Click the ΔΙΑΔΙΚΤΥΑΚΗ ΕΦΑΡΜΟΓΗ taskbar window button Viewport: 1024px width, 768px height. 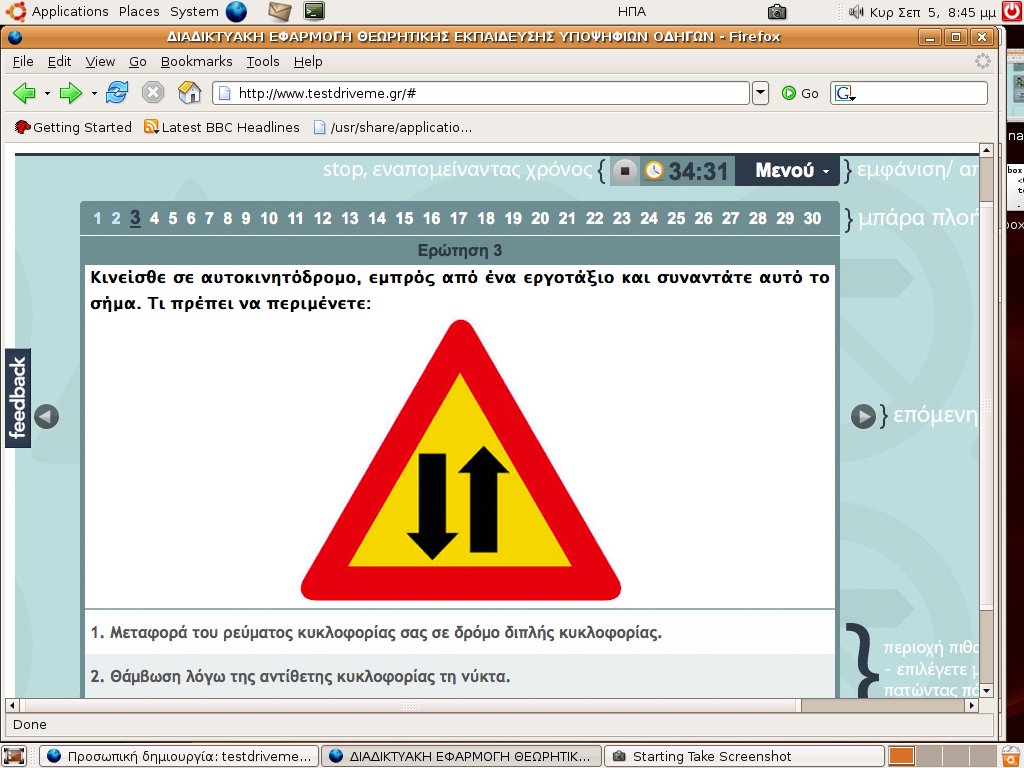462,756
